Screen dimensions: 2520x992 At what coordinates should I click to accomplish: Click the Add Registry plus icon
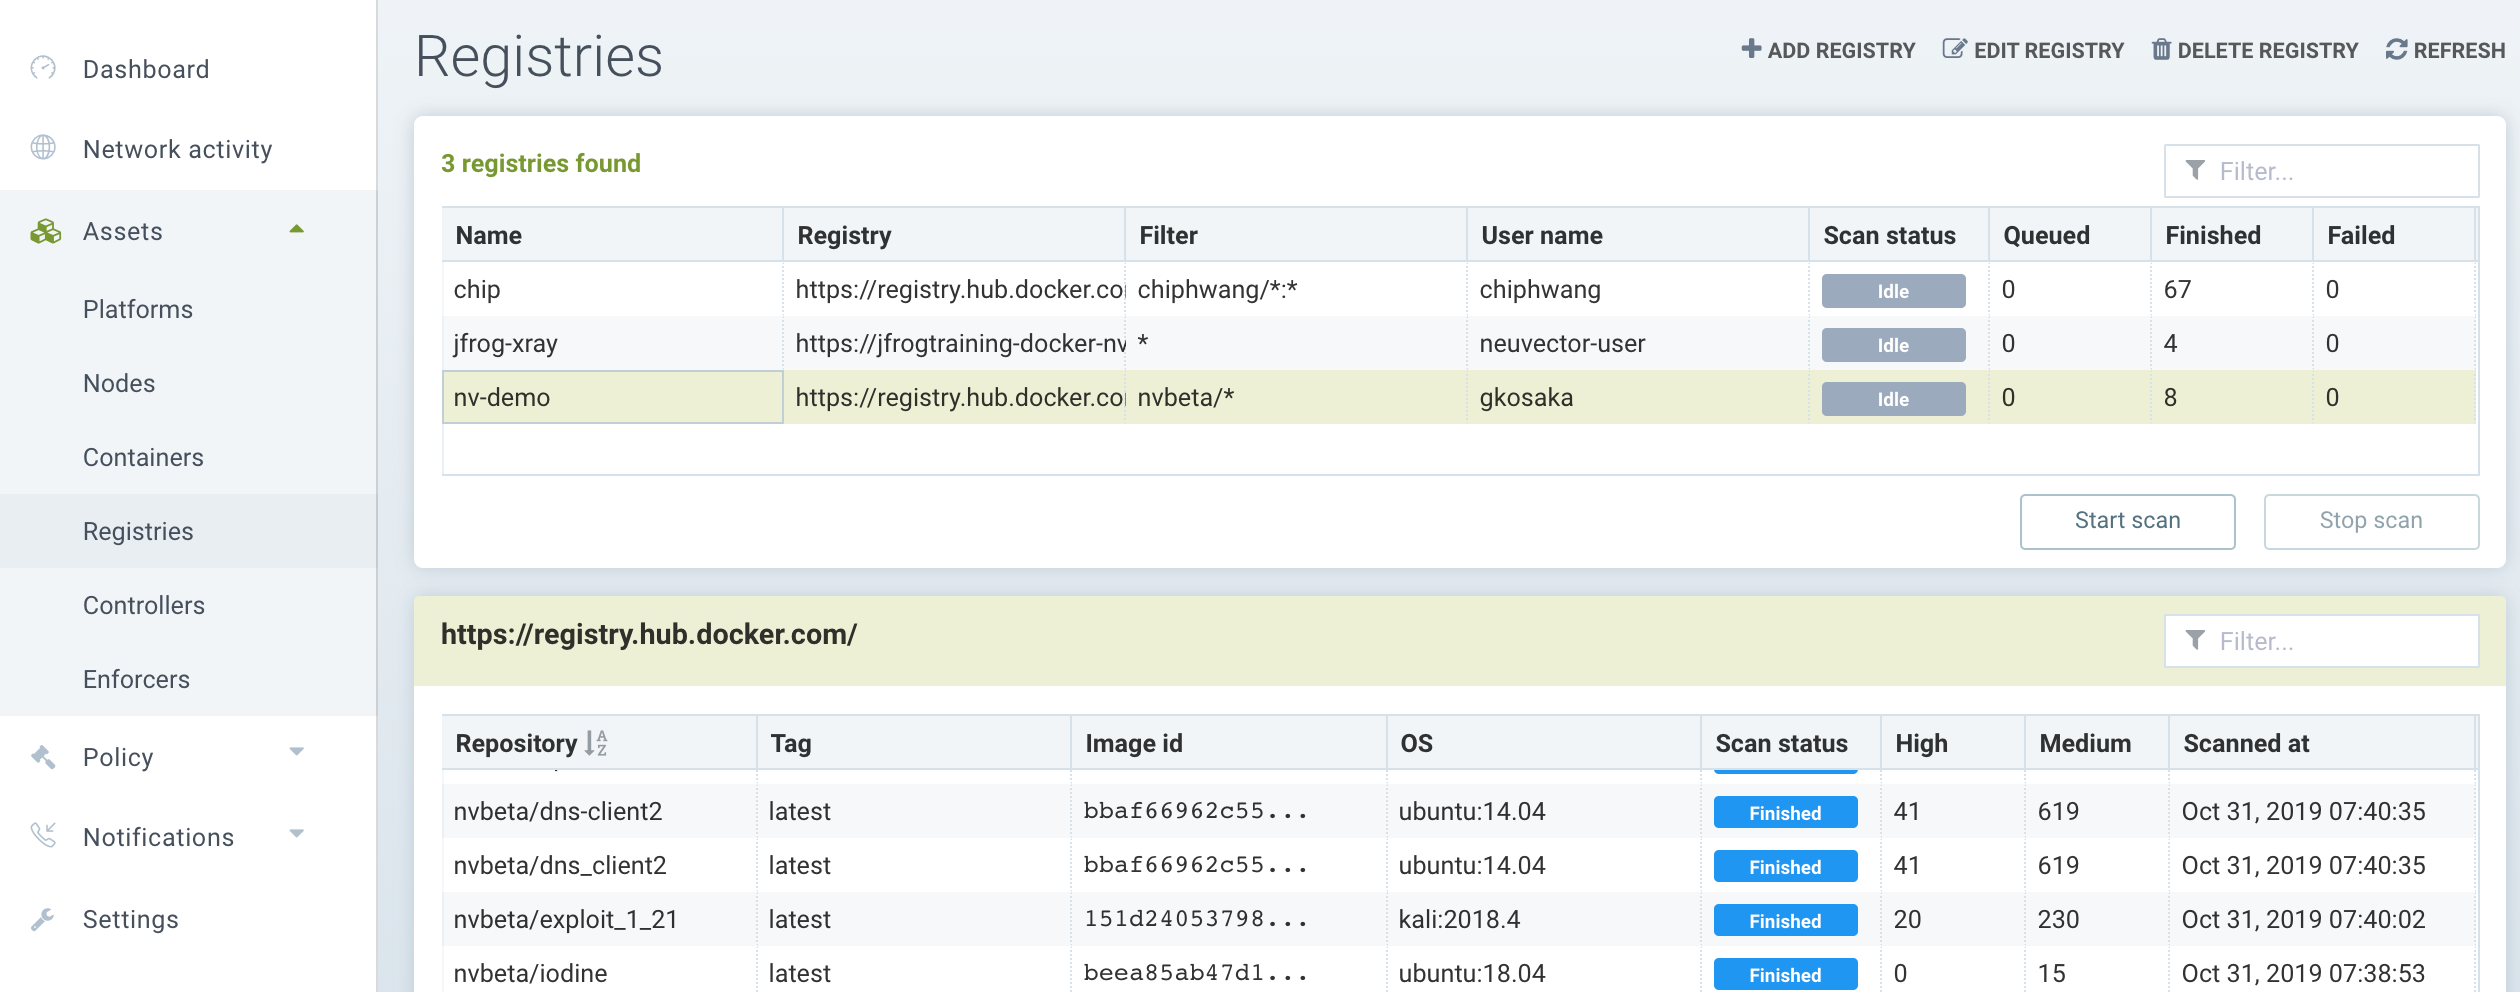(x=1750, y=49)
